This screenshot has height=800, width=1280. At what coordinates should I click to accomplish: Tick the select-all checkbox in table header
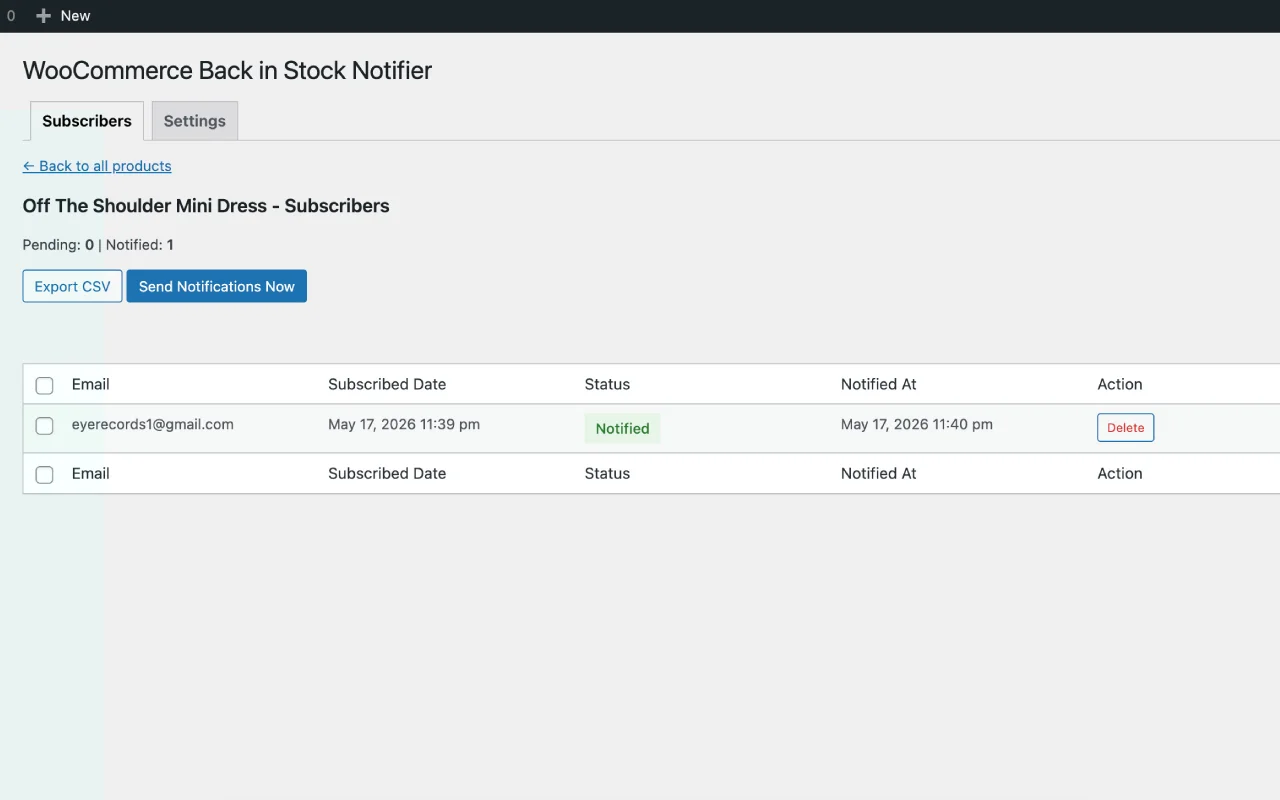[x=44, y=385]
